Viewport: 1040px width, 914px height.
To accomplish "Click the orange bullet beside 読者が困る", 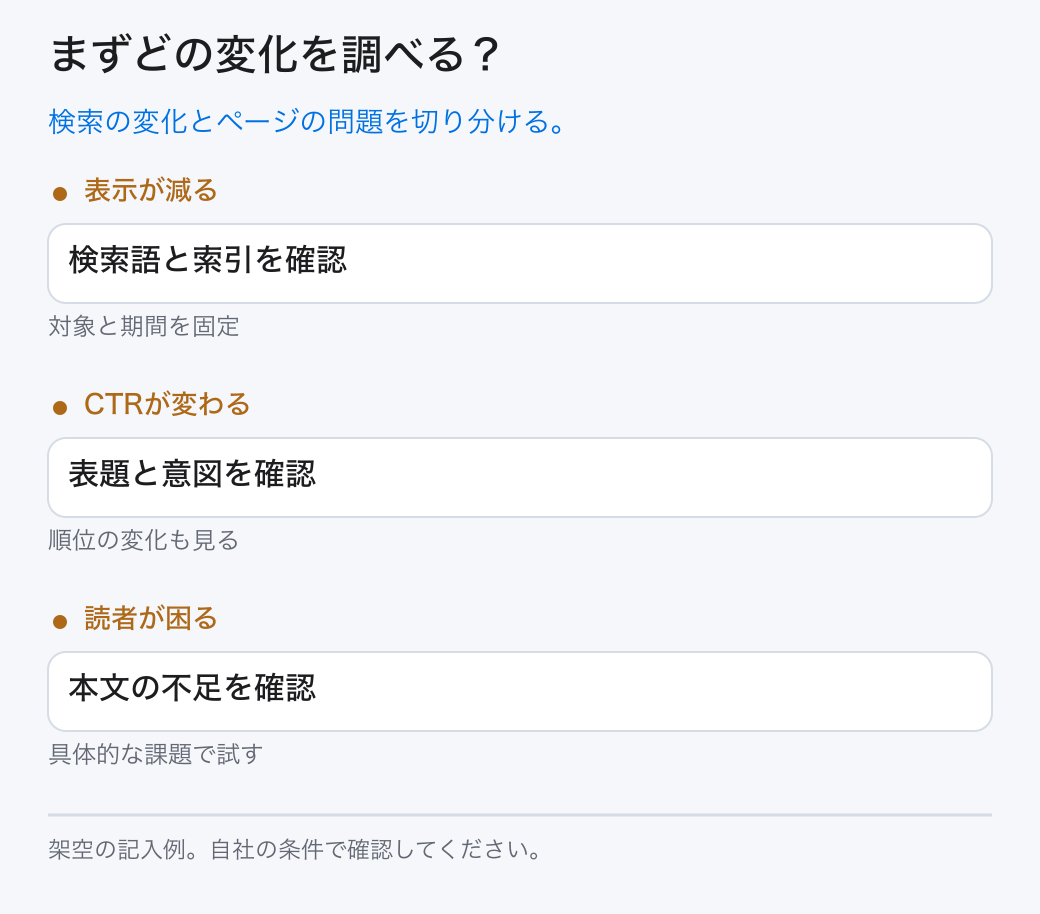I will coord(60,621).
